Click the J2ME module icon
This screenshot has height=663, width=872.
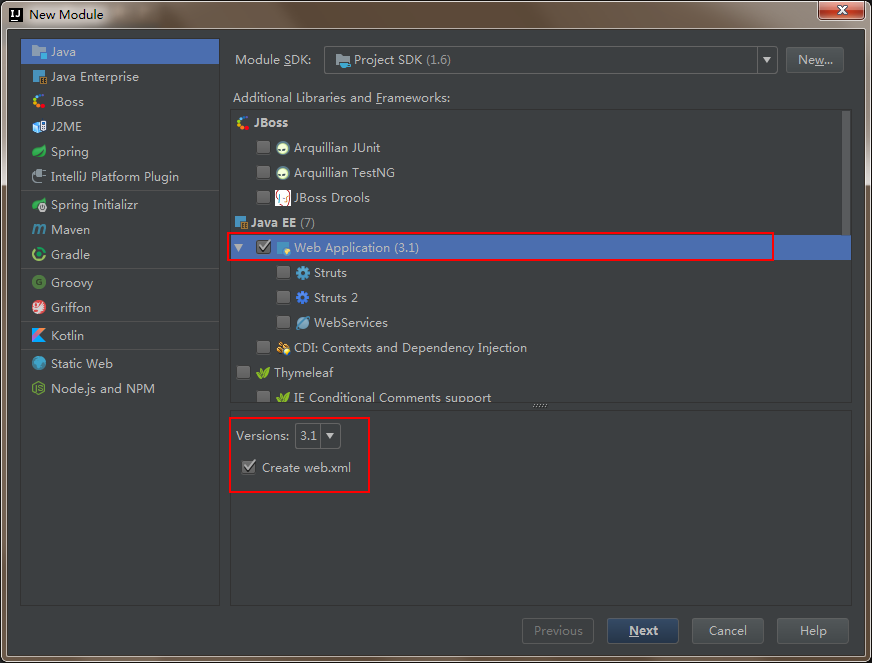[39, 127]
